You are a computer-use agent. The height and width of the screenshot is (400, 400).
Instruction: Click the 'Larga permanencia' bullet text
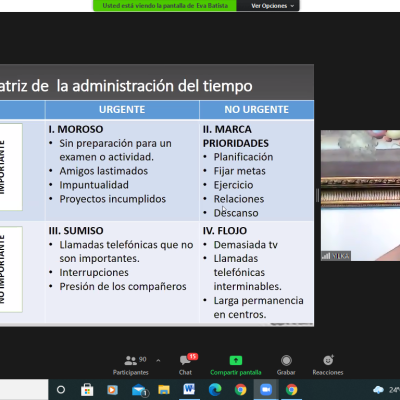259,301
